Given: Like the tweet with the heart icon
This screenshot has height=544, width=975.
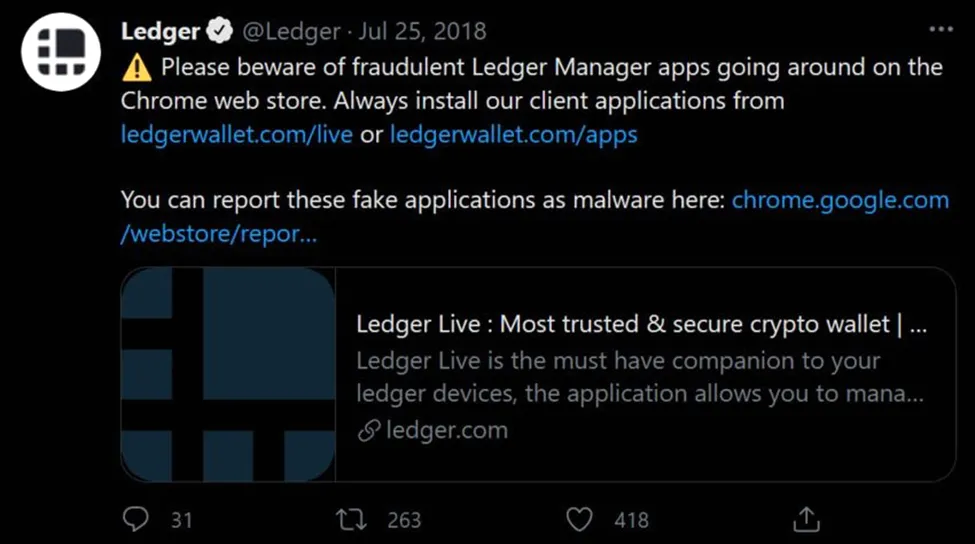Looking at the screenshot, I should click(x=579, y=520).
